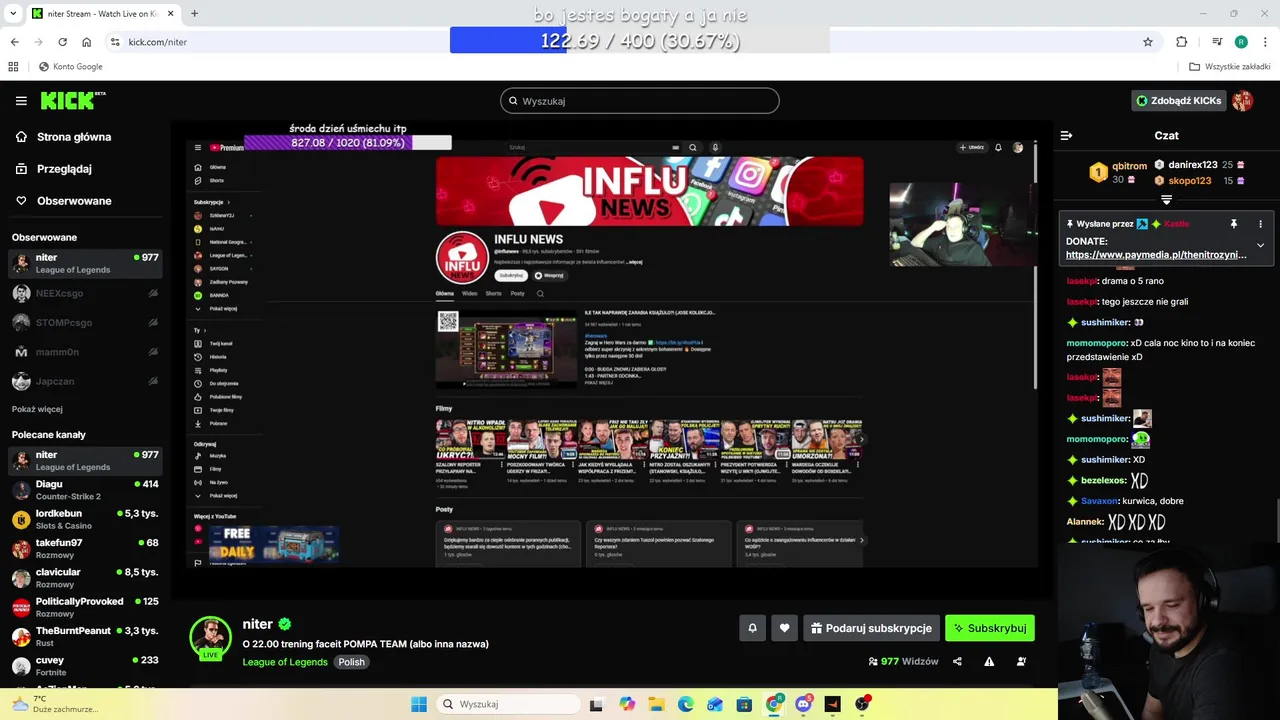Click the user badge icon beside report

(1021, 661)
